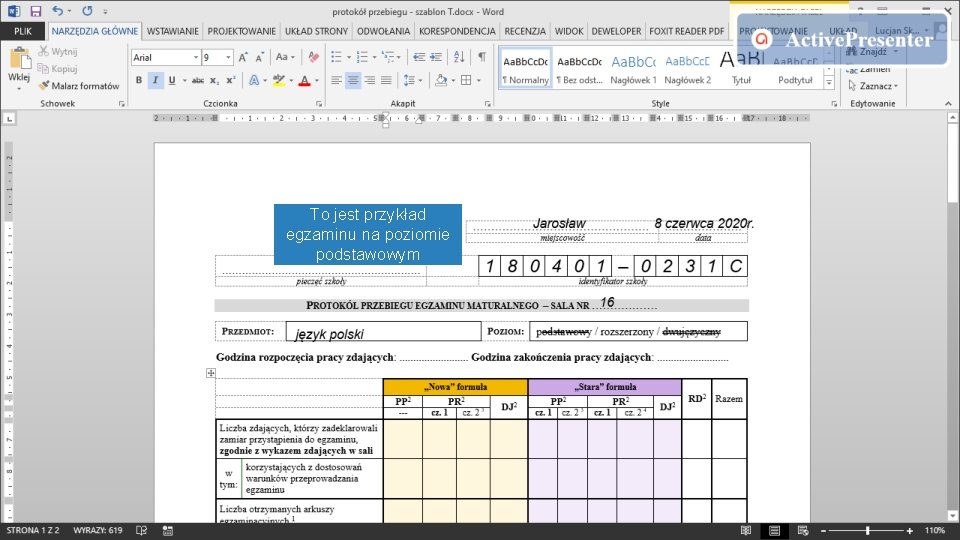Toggle Italic formatting off
Screen dimensions: 960x540
click(x=156, y=80)
